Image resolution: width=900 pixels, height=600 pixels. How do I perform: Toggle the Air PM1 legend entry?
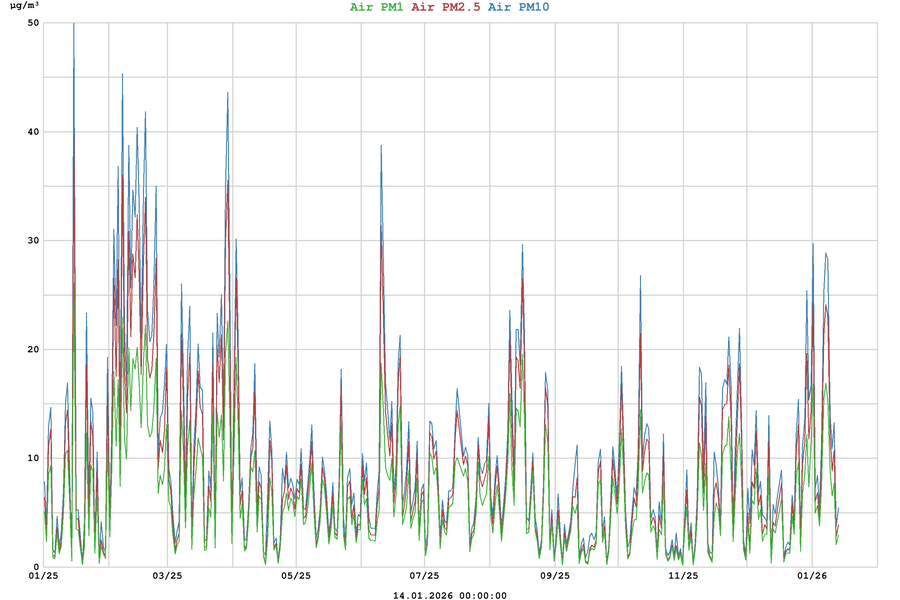(377, 7)
